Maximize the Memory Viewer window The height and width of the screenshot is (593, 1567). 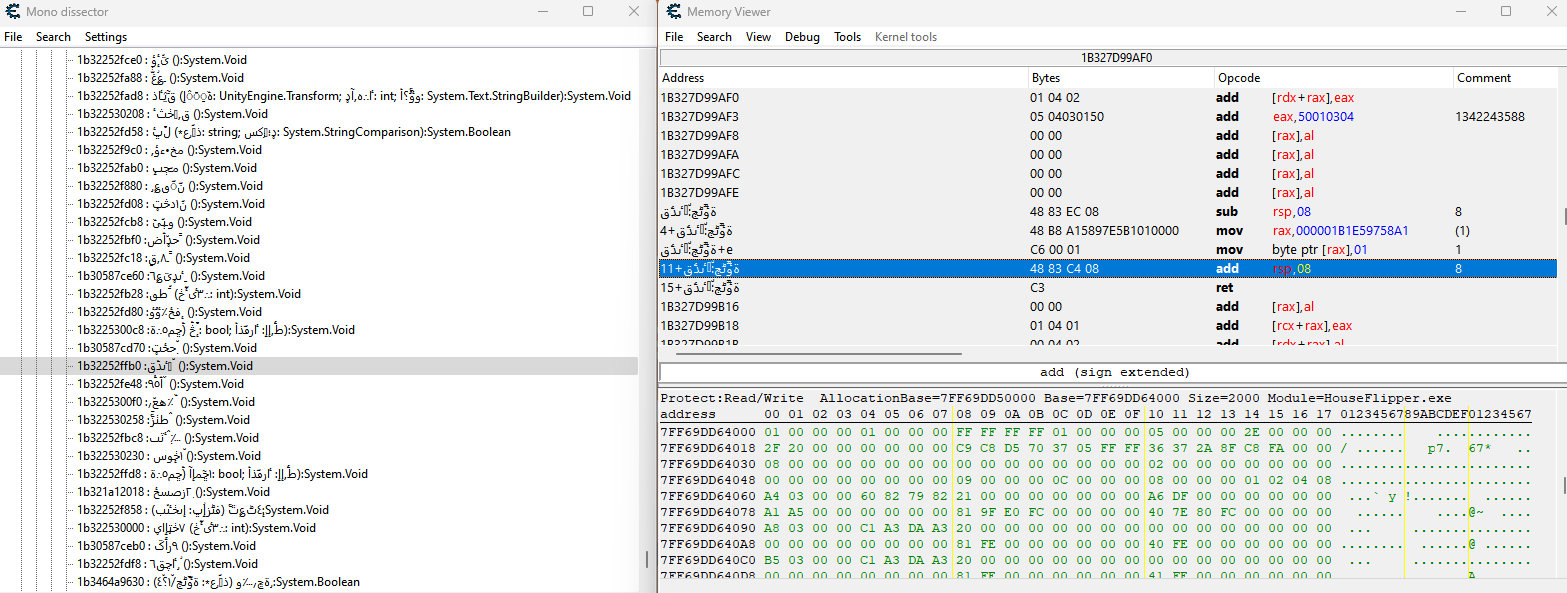coord(1505,11)
